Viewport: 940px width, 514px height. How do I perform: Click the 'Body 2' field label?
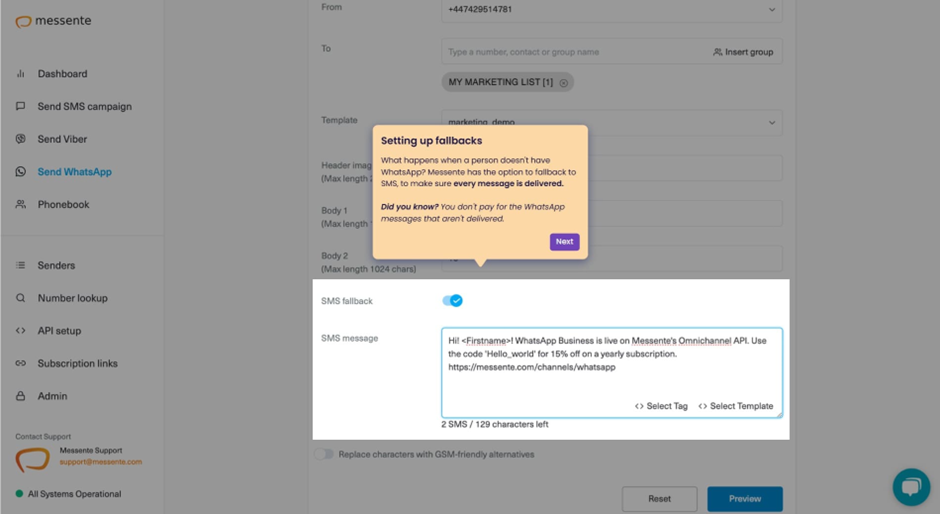tap(335, 256)
